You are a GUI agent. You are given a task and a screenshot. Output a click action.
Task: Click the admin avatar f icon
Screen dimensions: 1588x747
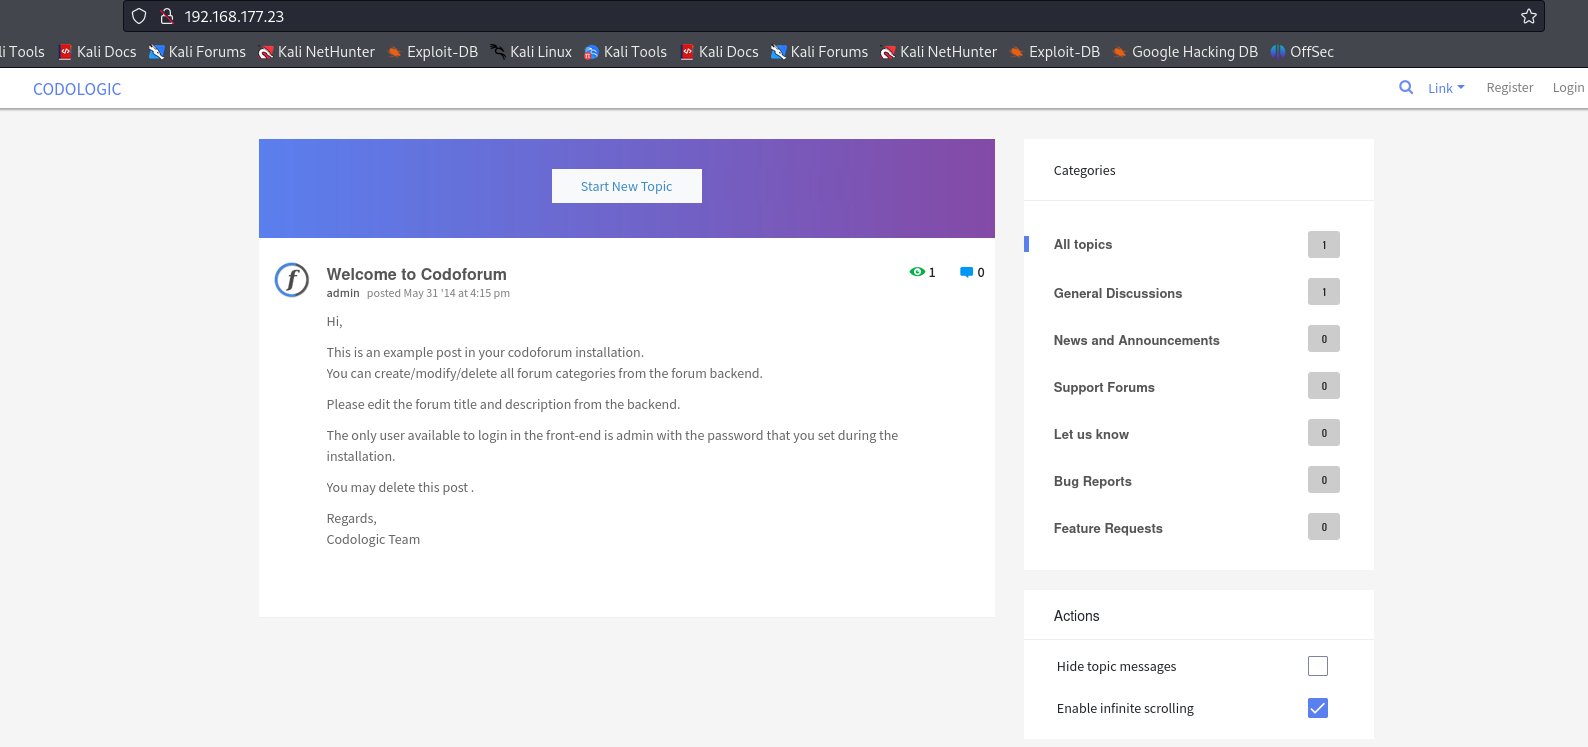(x=292, y=280)
